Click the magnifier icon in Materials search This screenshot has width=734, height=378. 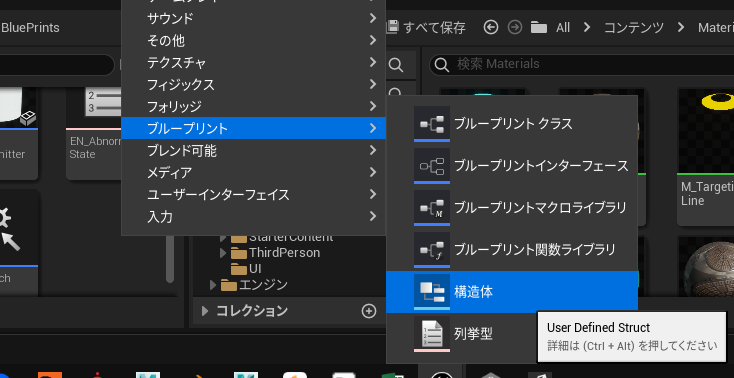(441, 65)
